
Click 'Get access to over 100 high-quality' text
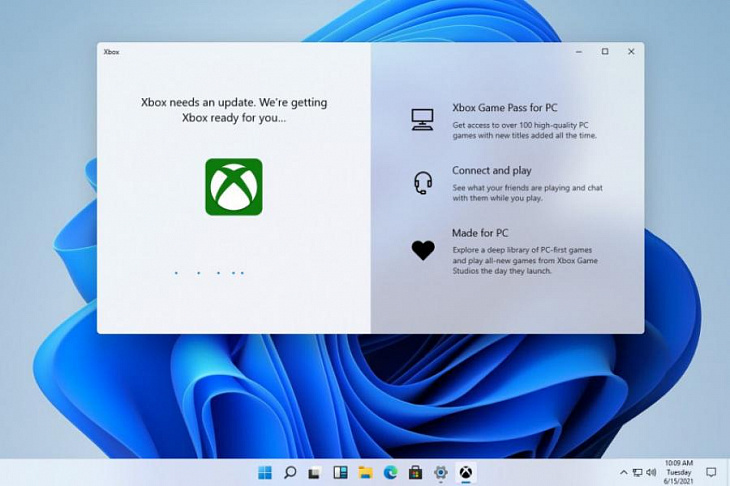(x=524, y=130)
